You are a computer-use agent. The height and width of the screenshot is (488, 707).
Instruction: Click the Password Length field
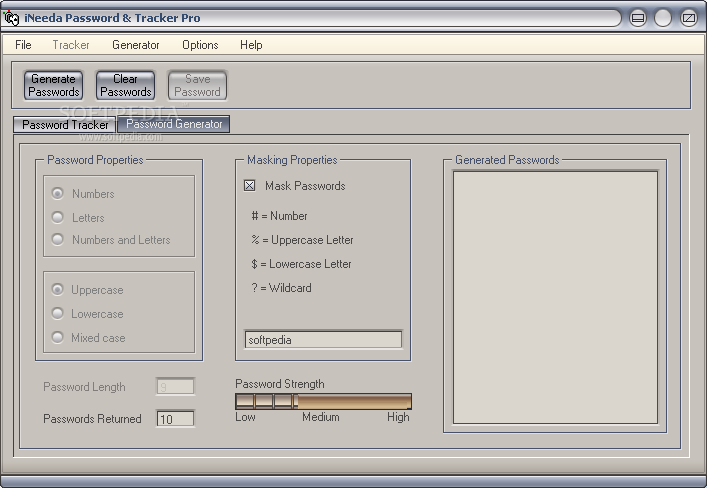[x=175, y=387]
